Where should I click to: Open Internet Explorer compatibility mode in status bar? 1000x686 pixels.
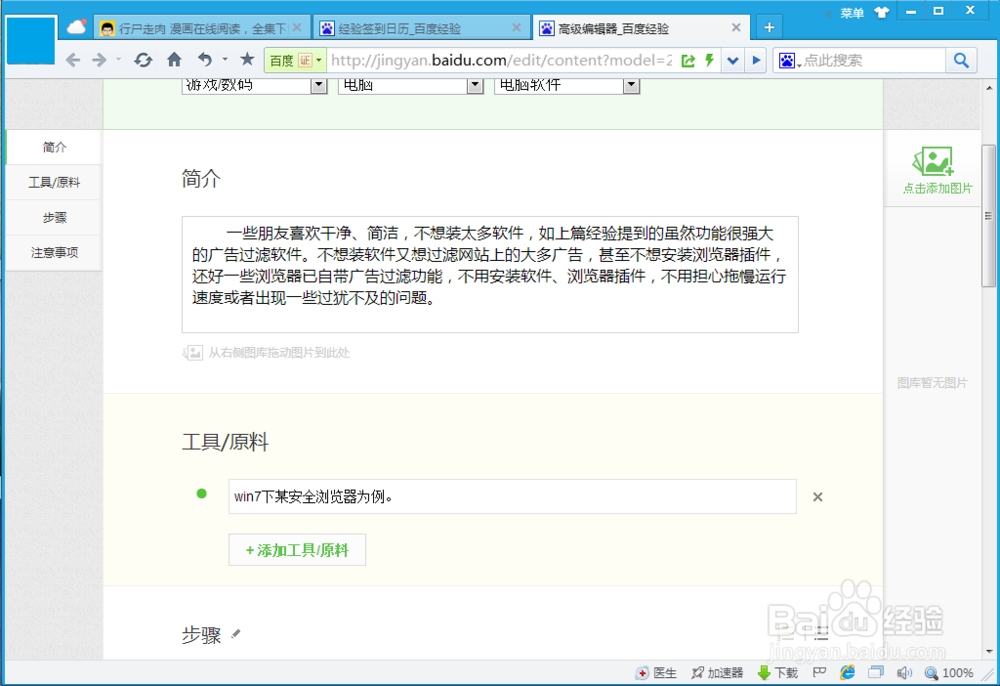(x=846, y=672)
